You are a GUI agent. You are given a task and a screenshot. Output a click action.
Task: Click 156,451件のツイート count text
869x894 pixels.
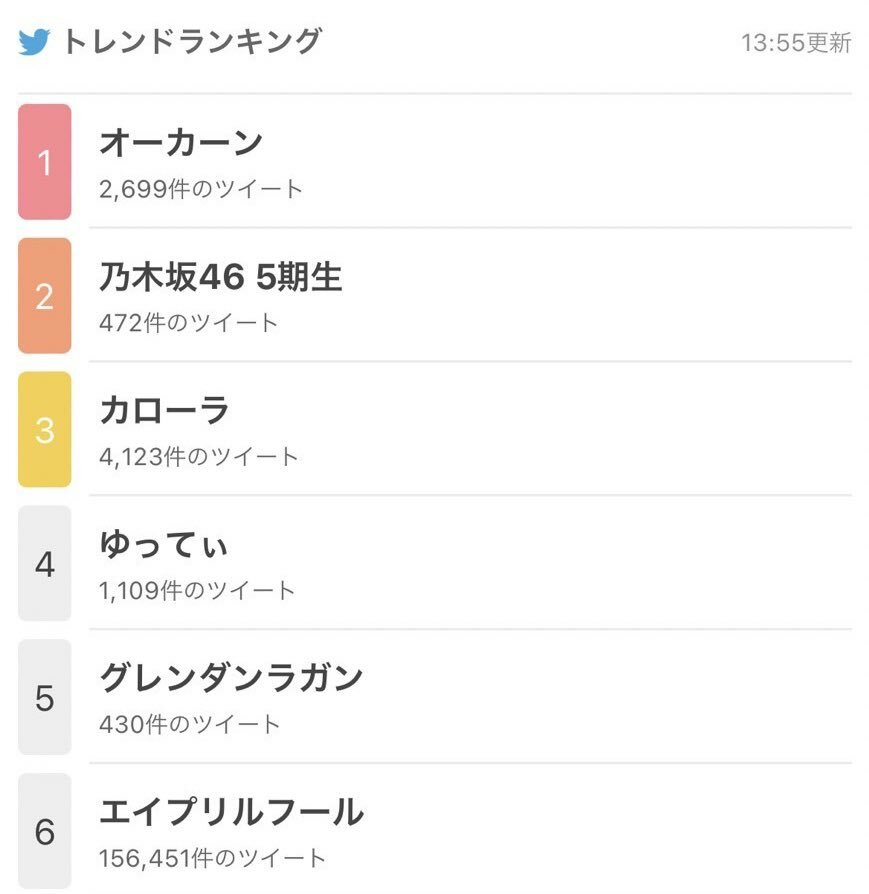click(212, 858)
